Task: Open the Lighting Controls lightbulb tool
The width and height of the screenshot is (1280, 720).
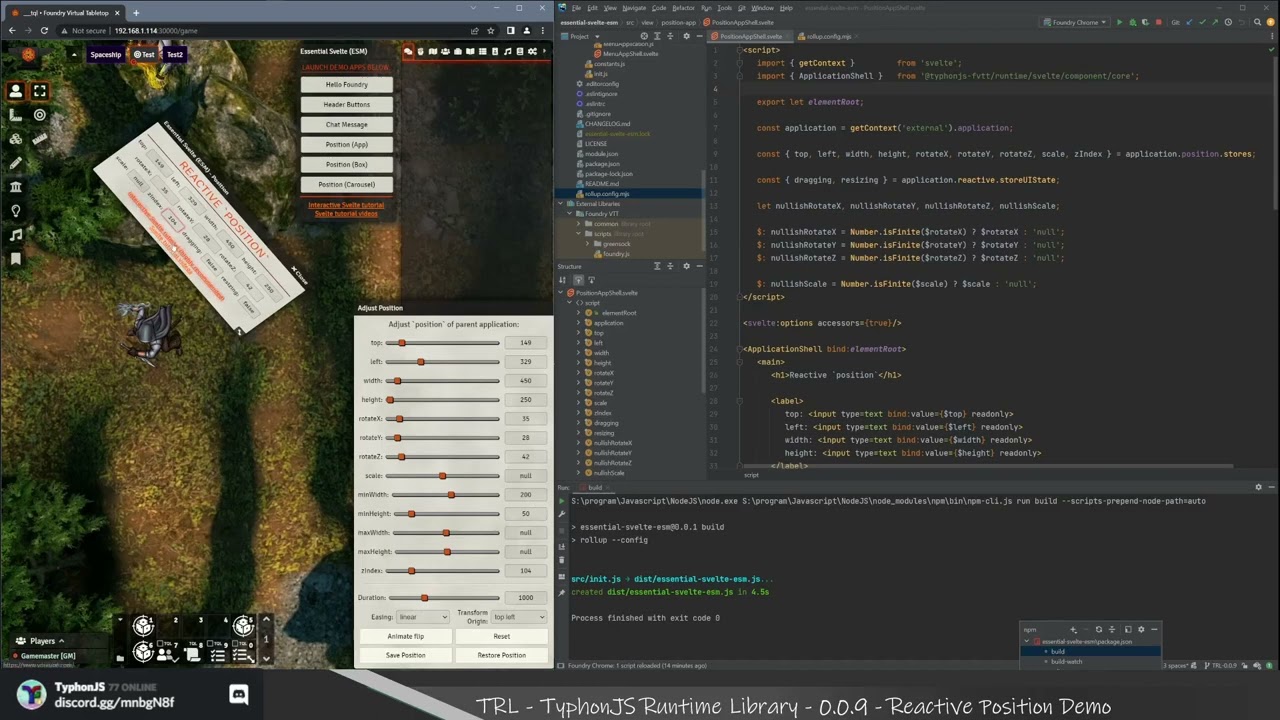Action: [x=15, y=210]
